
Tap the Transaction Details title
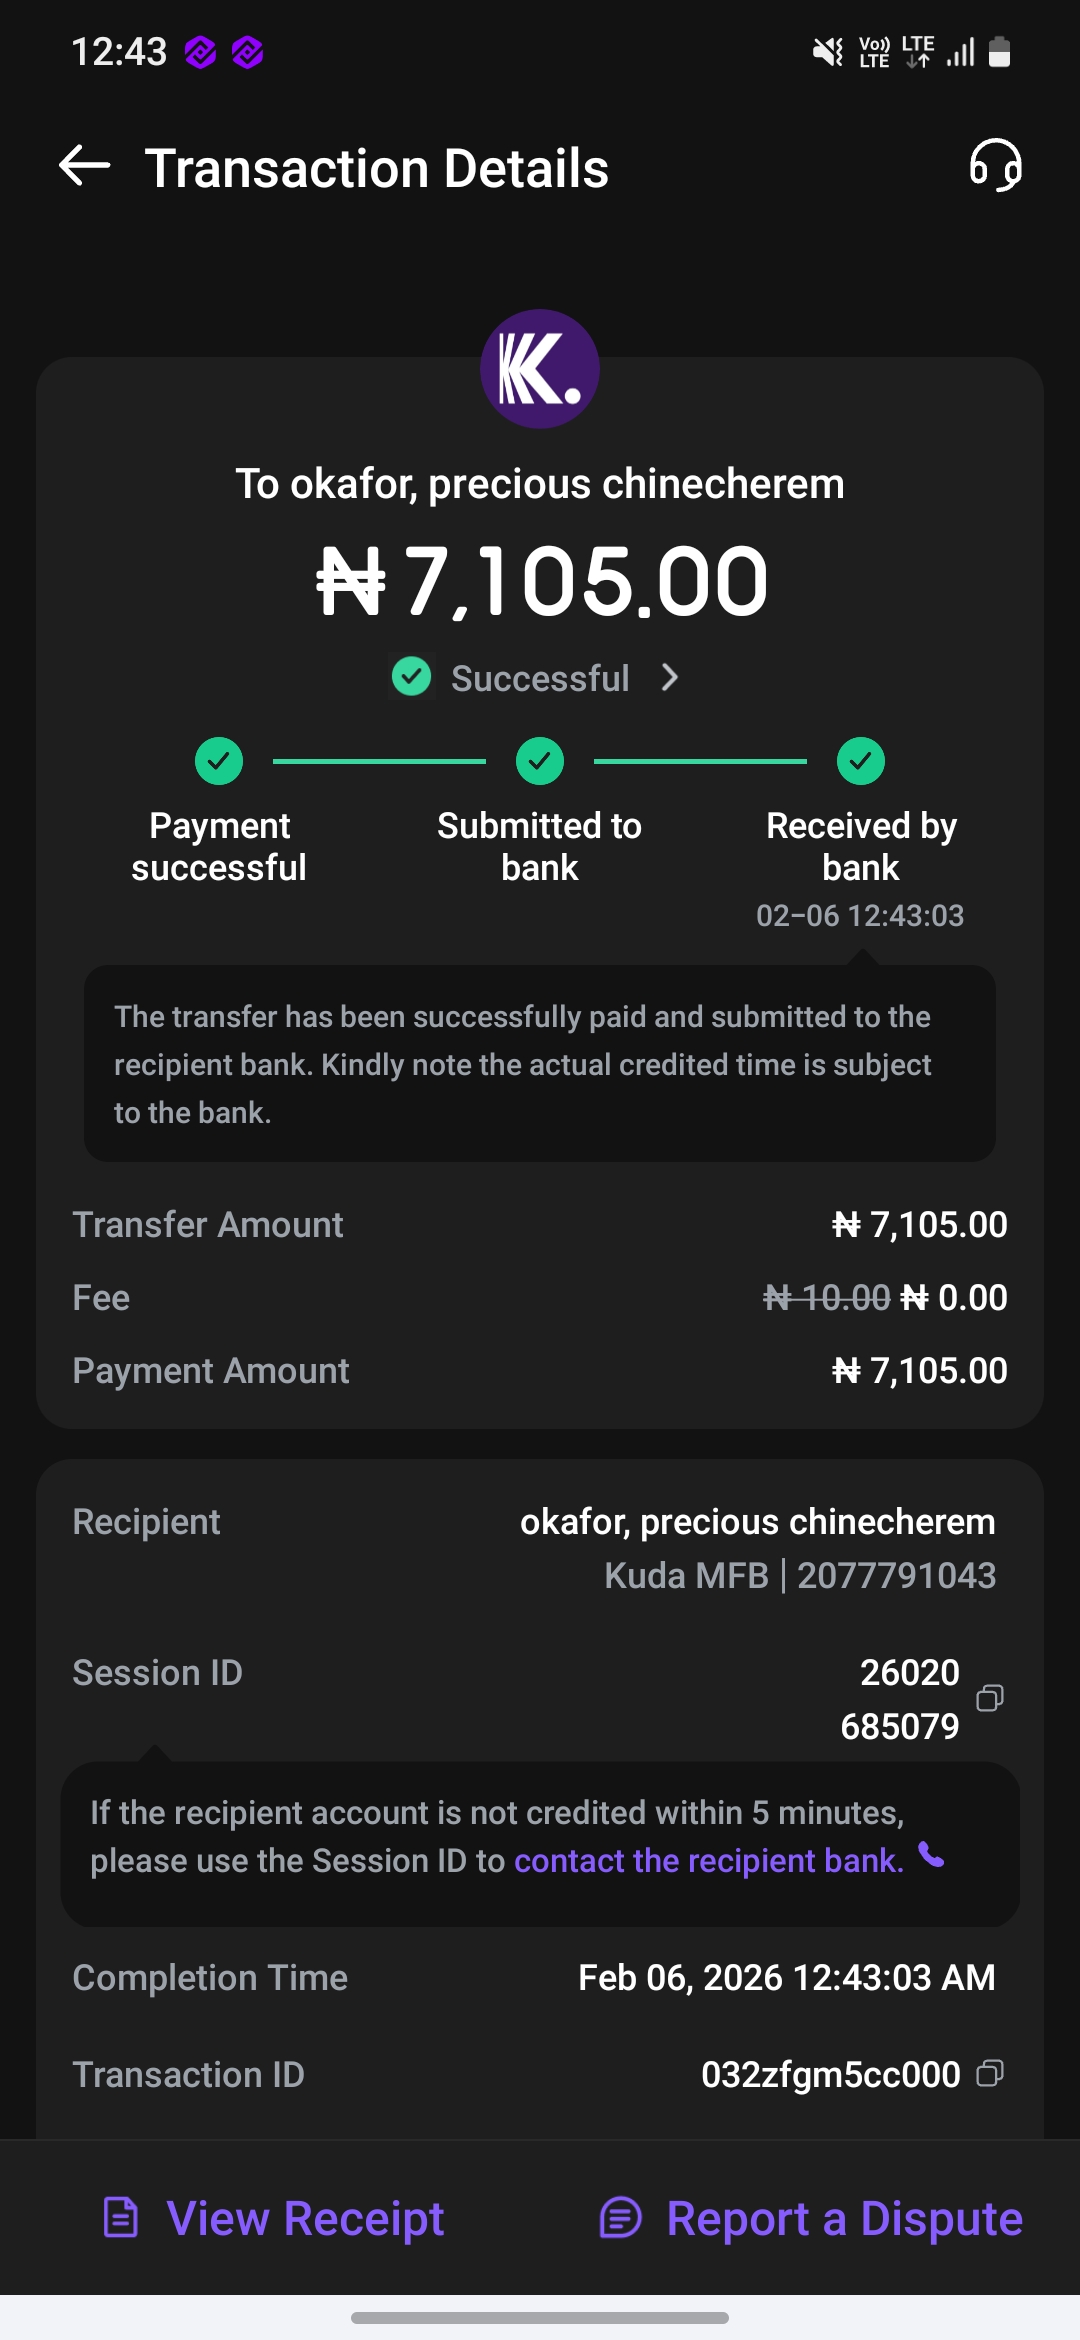point(377,168)
